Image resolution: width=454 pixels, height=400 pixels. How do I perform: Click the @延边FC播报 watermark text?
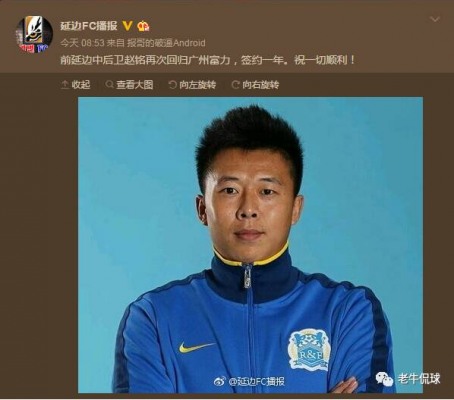point(256,381)
